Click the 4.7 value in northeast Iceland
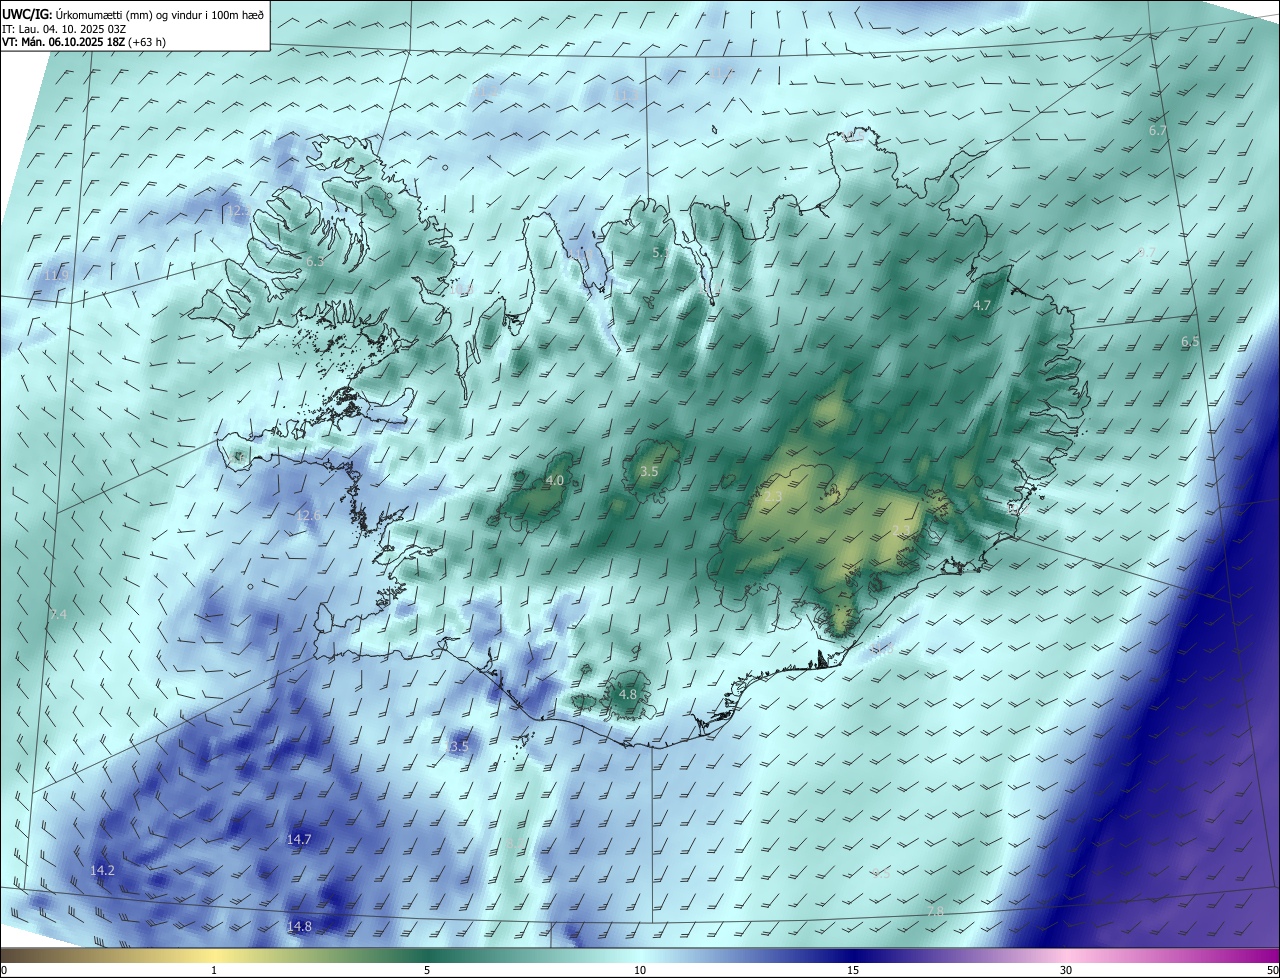Screen dimensions: 1280x978 (982, 305)
